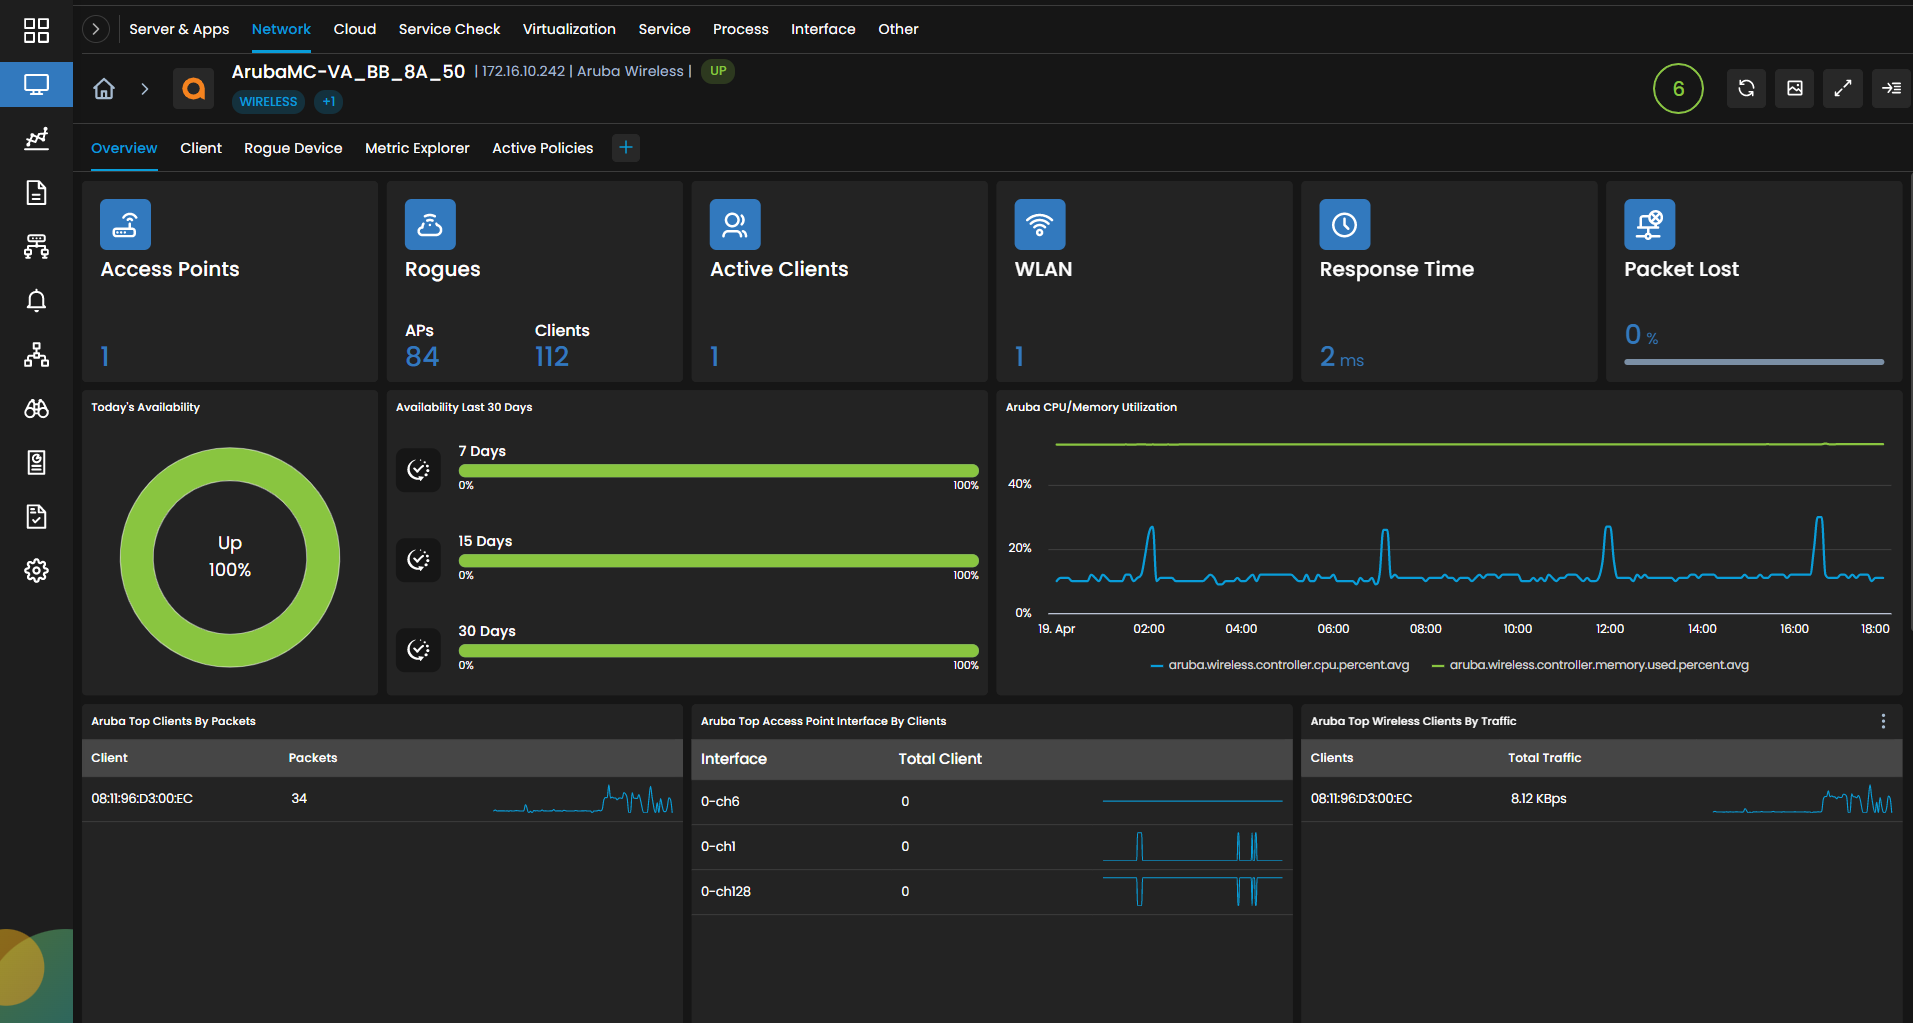This screenshot has width=1913, height=1023.
Task: Expand the +1 tags badge
Action: tap(329, 102)
